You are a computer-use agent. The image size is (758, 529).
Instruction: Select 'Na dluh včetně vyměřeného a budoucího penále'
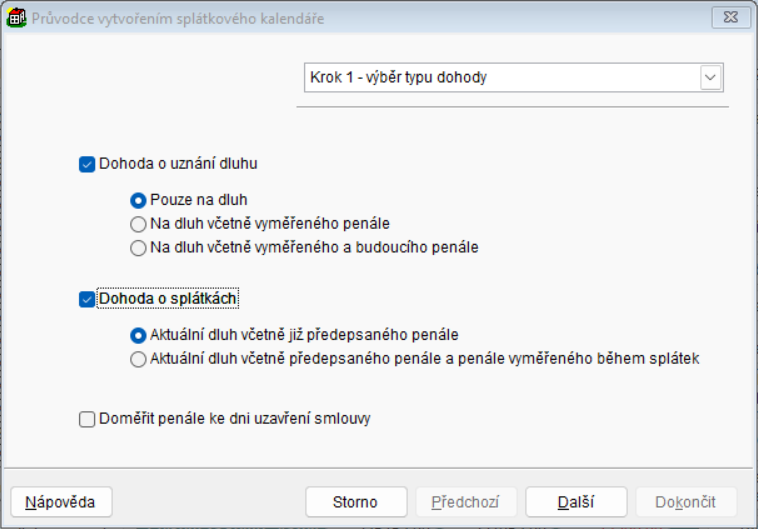click(139, 247)
